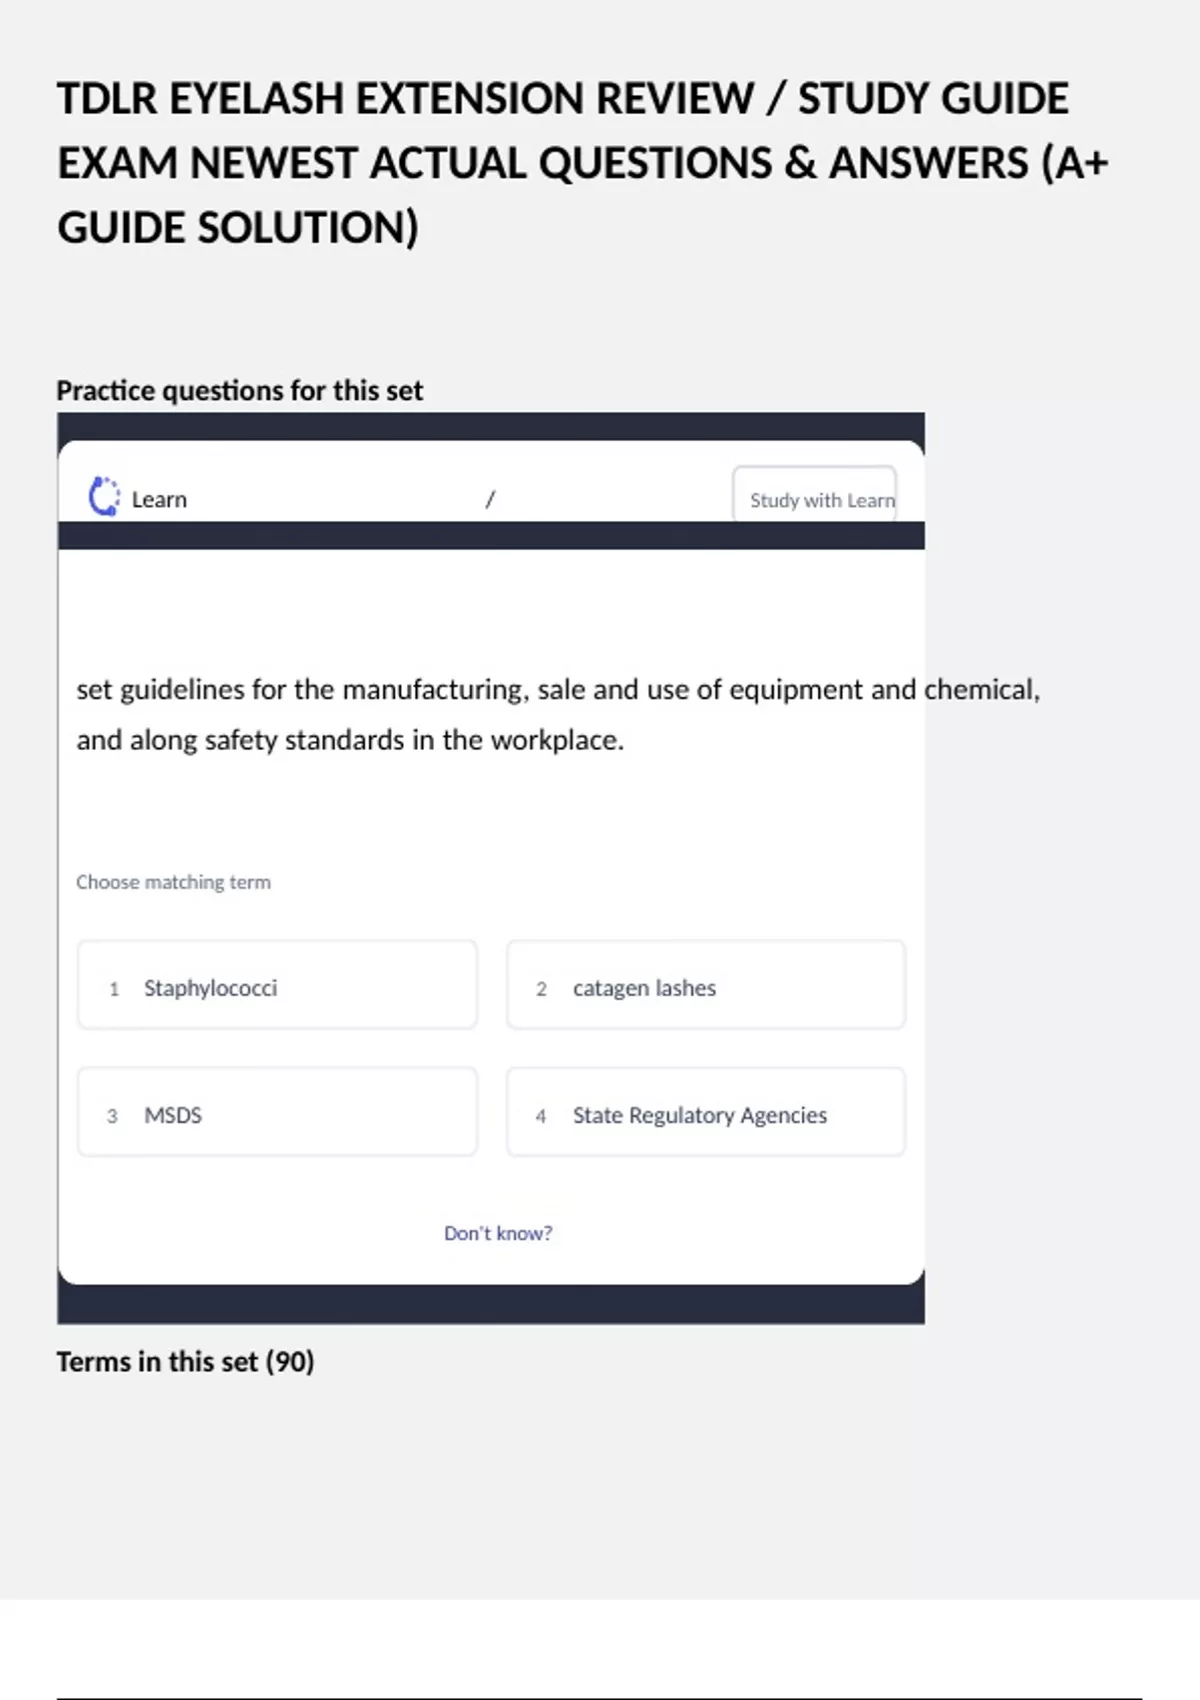This screenshot has height=1700, width=1200.
Task: Select the State Regulatory Agencies answer
Action: pos(705,1113)
